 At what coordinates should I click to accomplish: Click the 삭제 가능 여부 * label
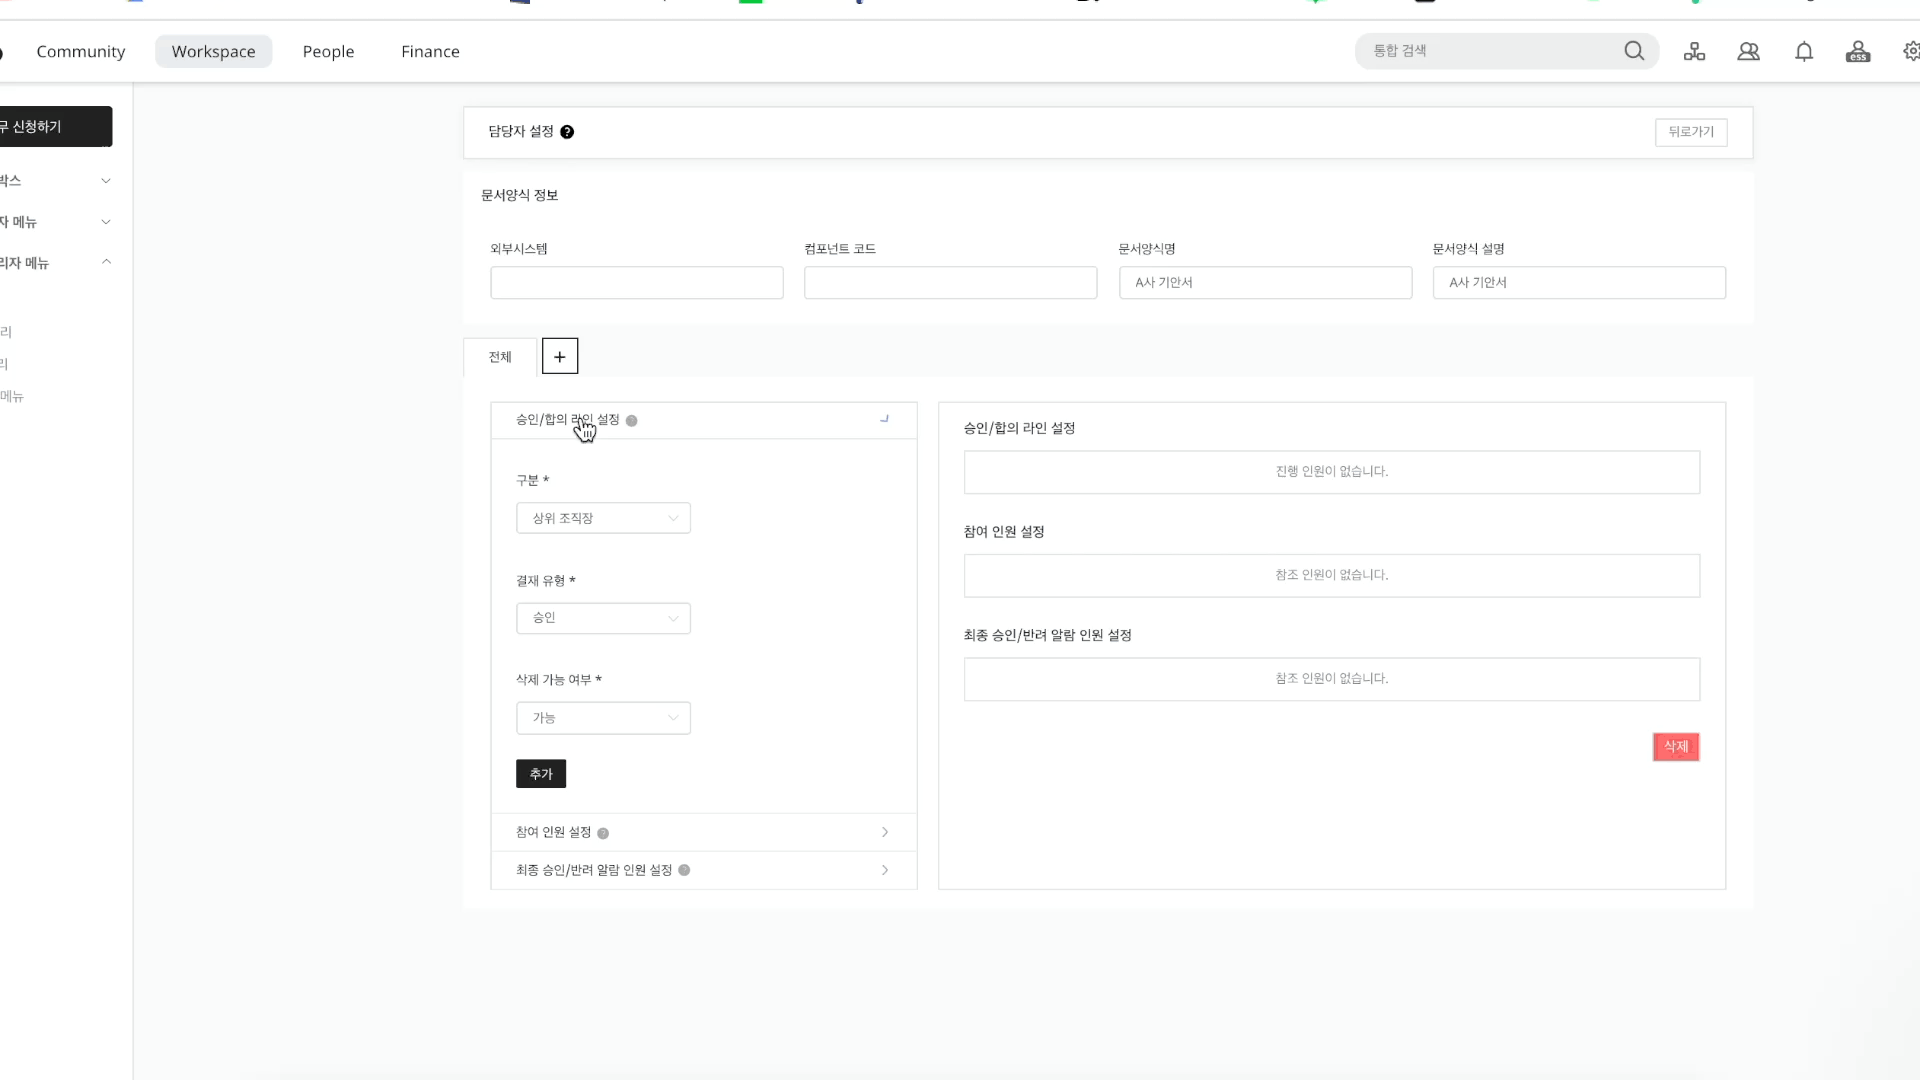click(558, 680)
